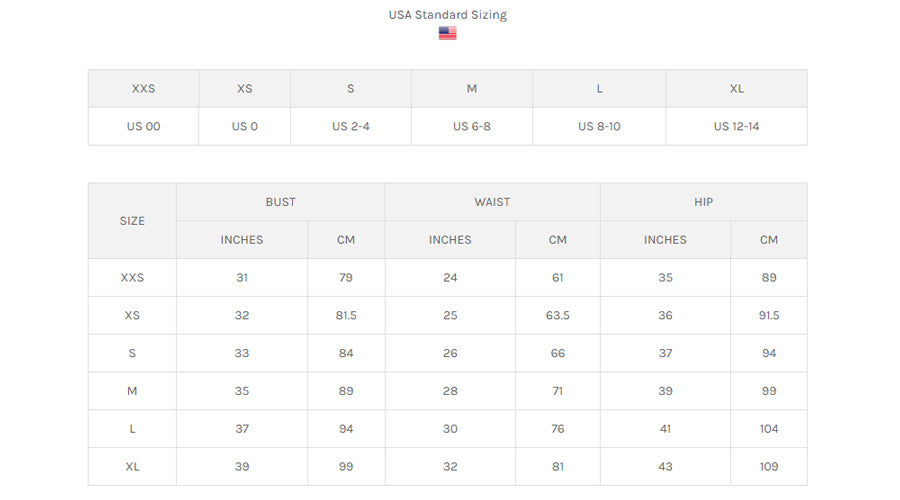Image resolution: width=900 pixels, height=500 pixels.
Task: Click the US 00 size cell
Action: [143, 127]
